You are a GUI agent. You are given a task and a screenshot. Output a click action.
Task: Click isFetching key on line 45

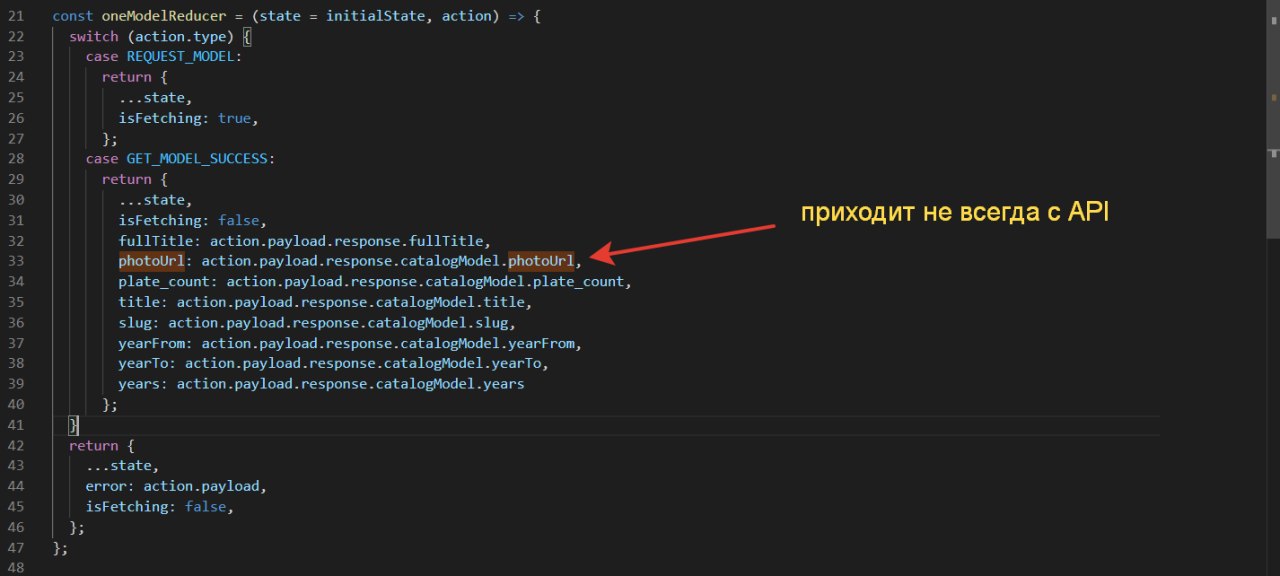click(x=126, y=507)
